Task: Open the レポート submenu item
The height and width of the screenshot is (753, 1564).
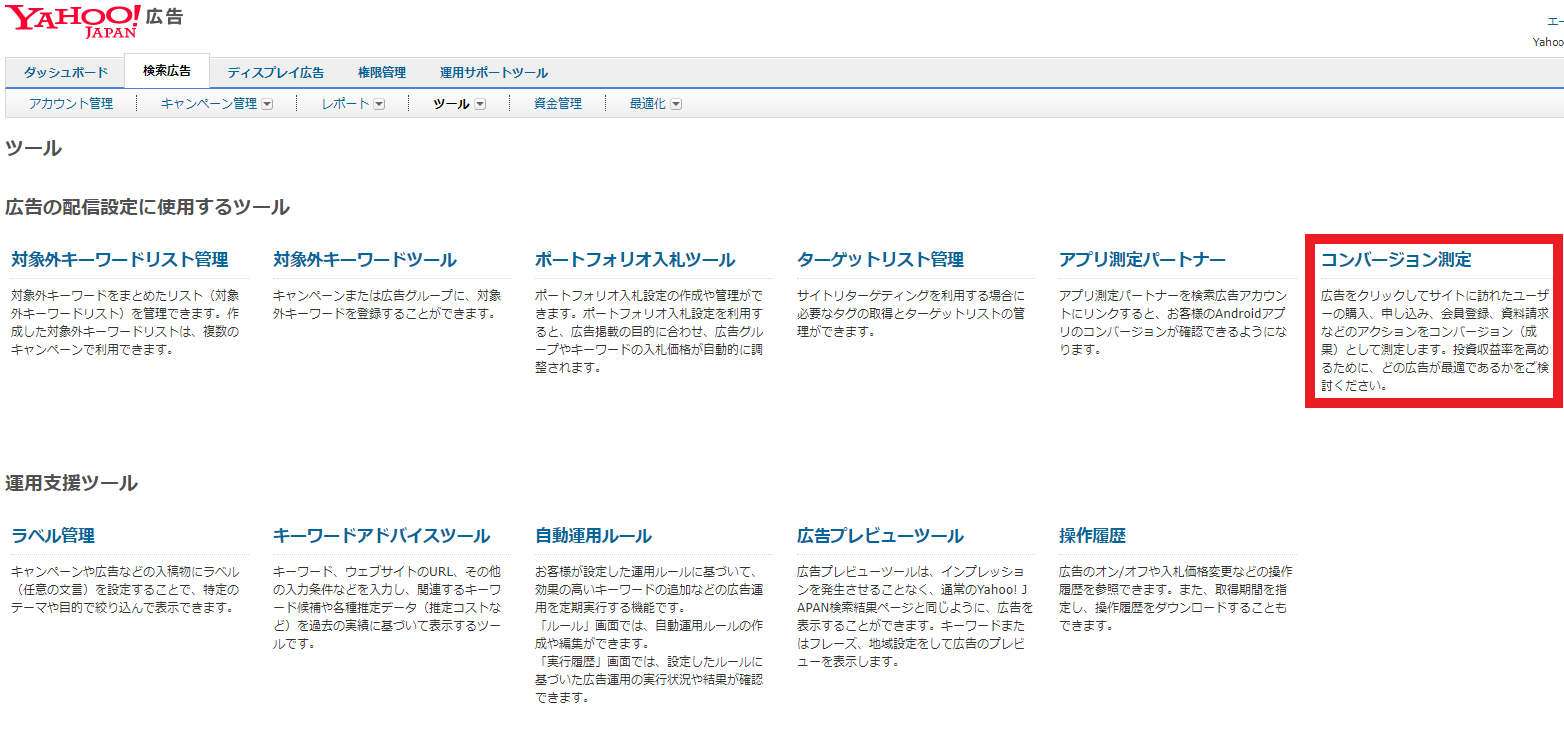Action: 346,104
